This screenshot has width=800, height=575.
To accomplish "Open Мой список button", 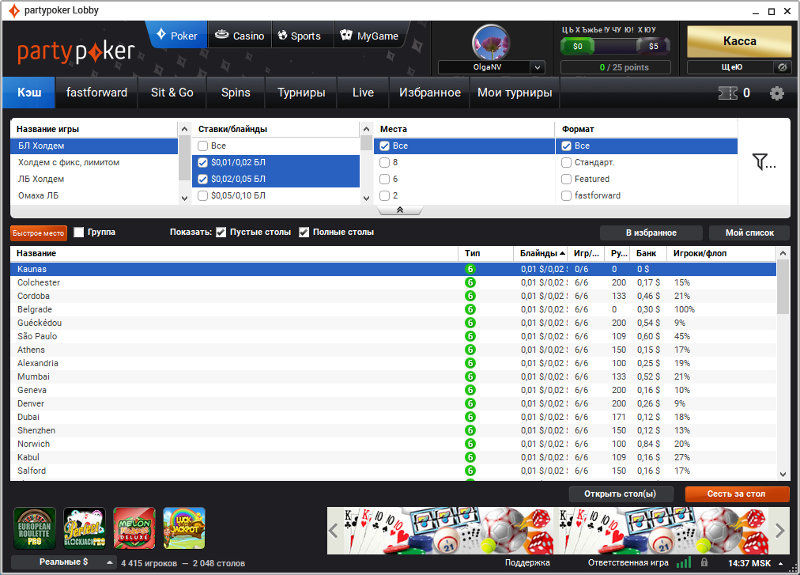I will point(749,233).
